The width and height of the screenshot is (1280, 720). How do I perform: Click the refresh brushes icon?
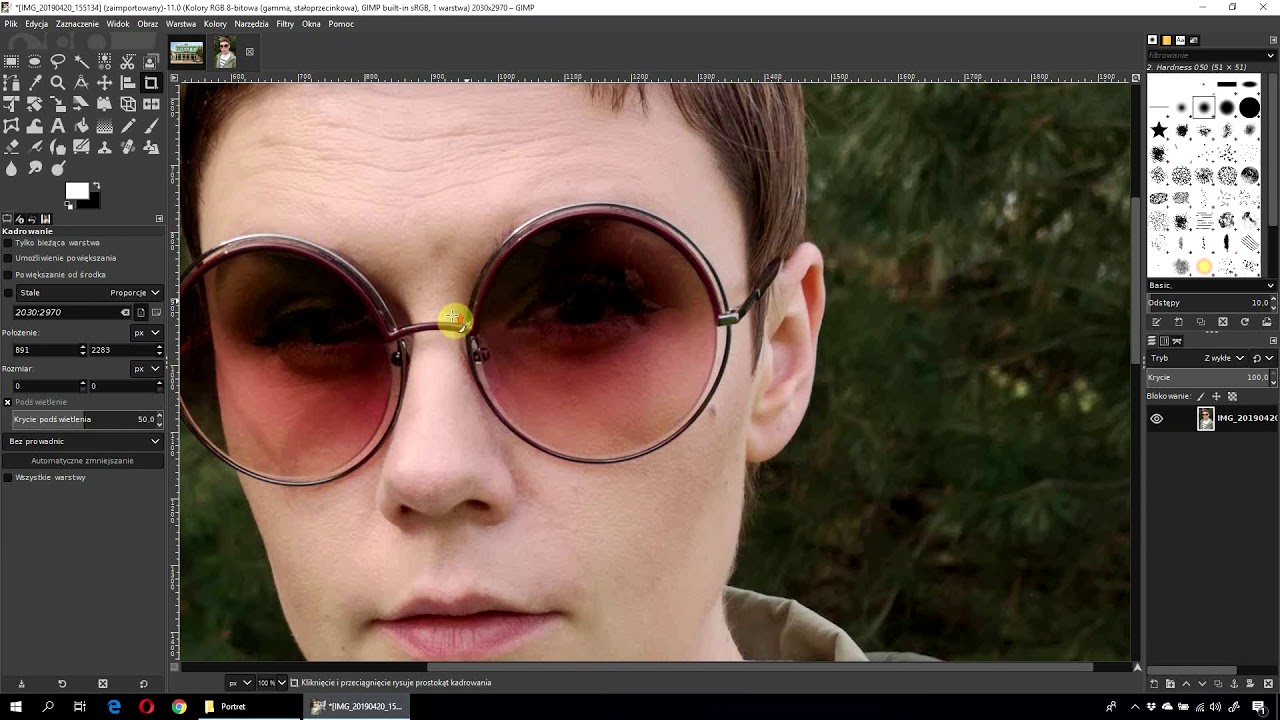coord(1245,322)
